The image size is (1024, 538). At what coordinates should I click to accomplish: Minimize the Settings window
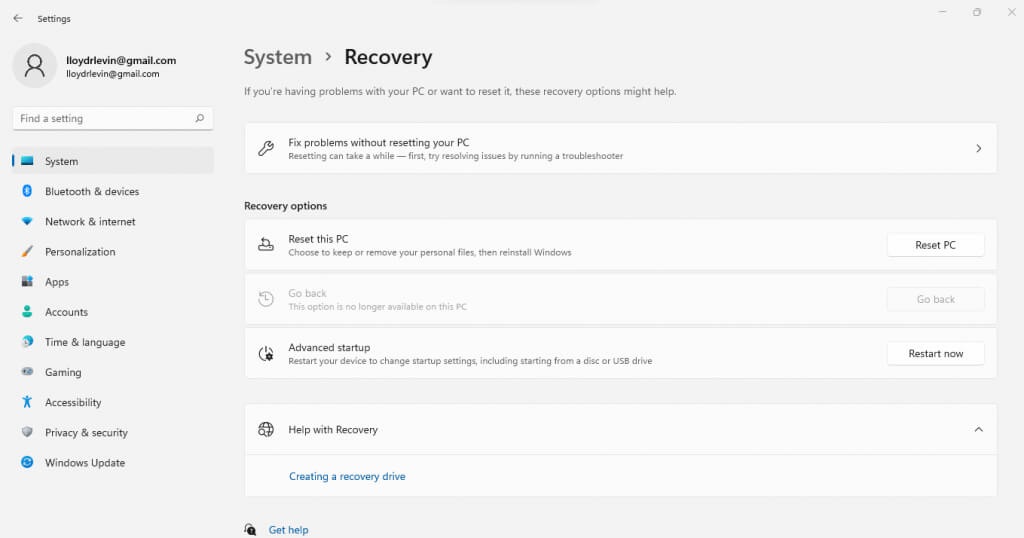coord(942,12)
